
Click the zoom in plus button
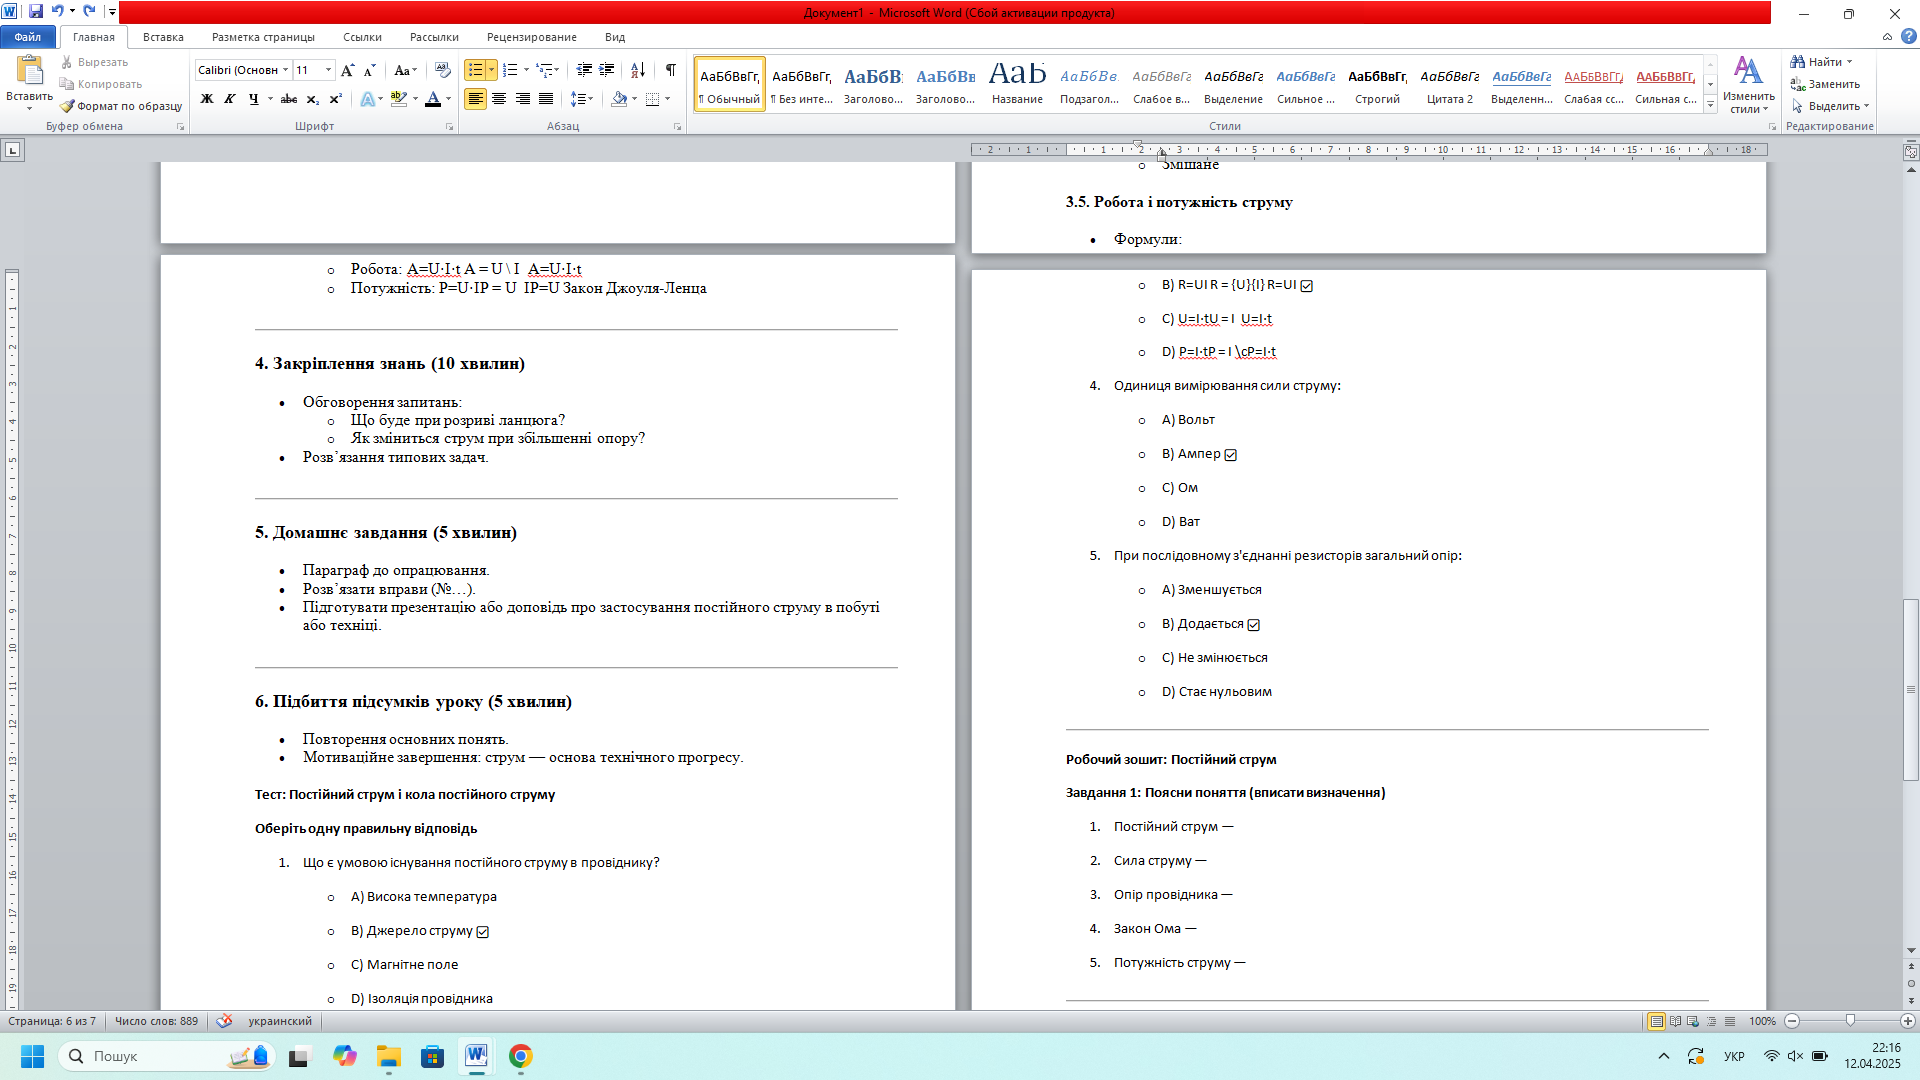click(1908, 1021)
